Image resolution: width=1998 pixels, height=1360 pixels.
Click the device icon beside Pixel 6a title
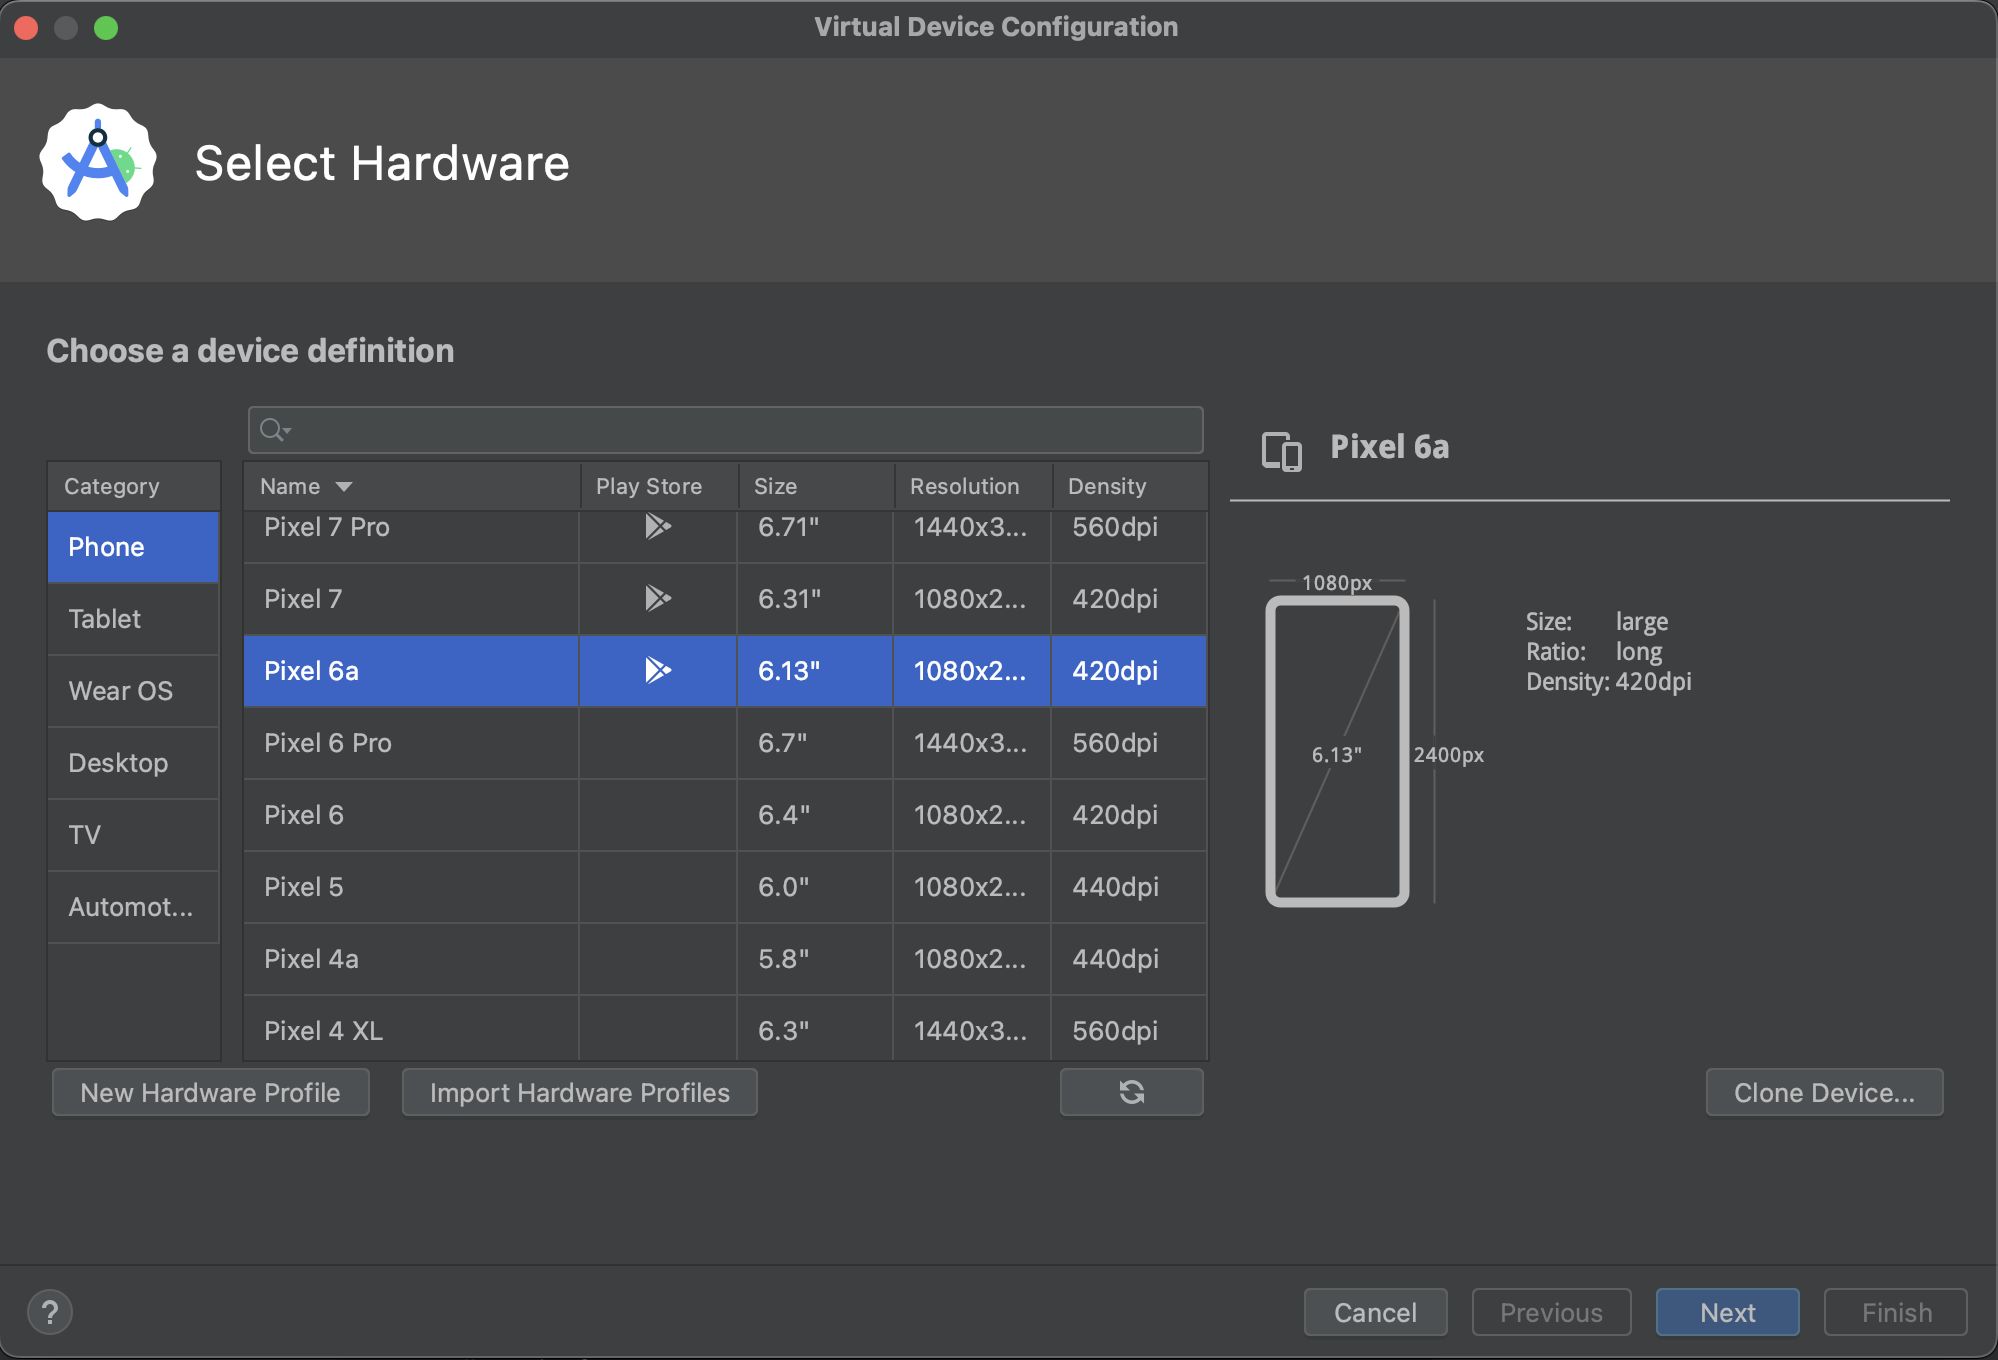(1281, 450)
